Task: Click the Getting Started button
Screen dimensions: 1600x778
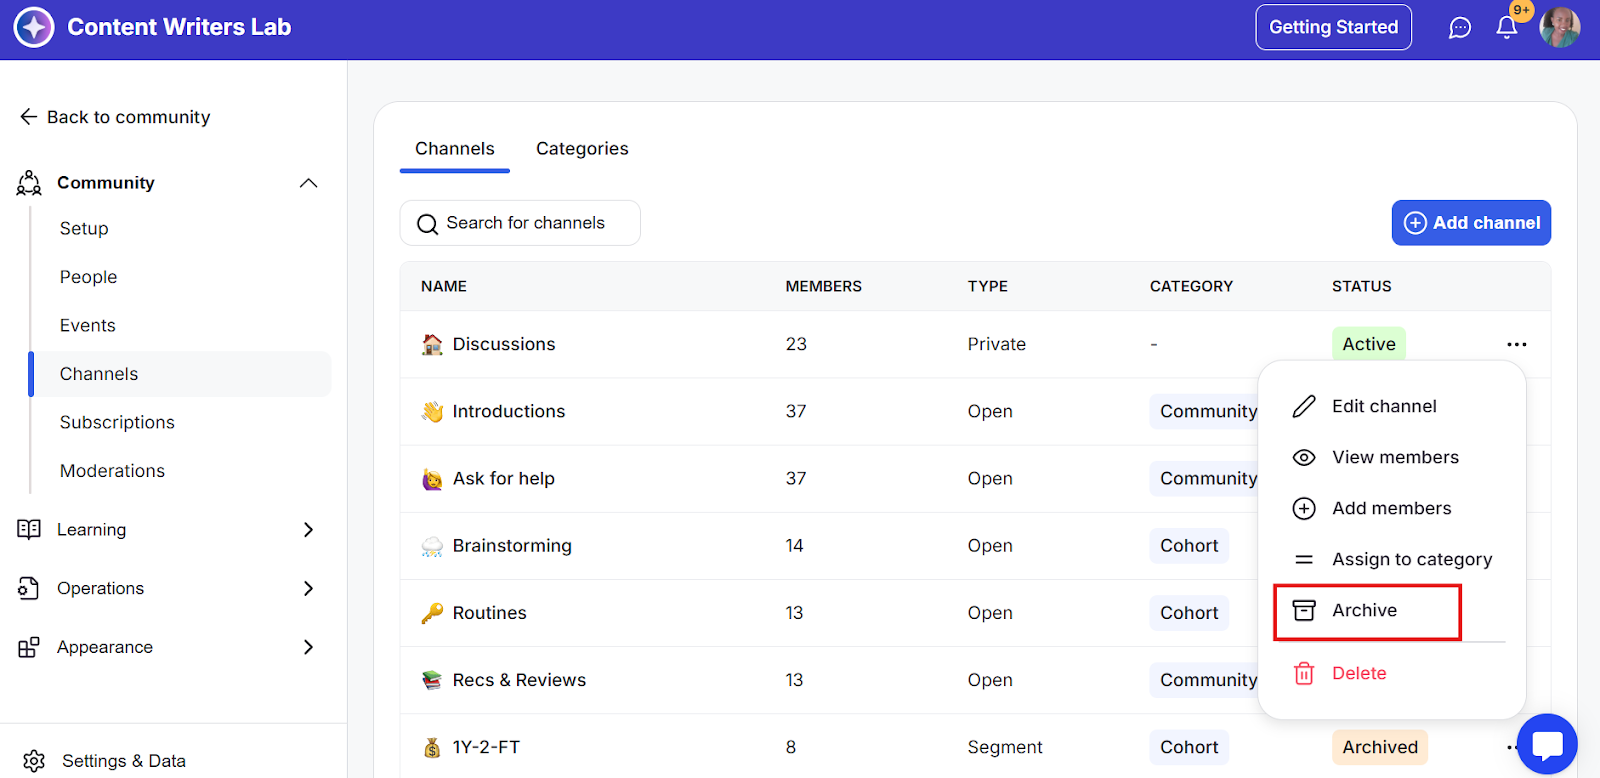Action: pos(1333,27)
